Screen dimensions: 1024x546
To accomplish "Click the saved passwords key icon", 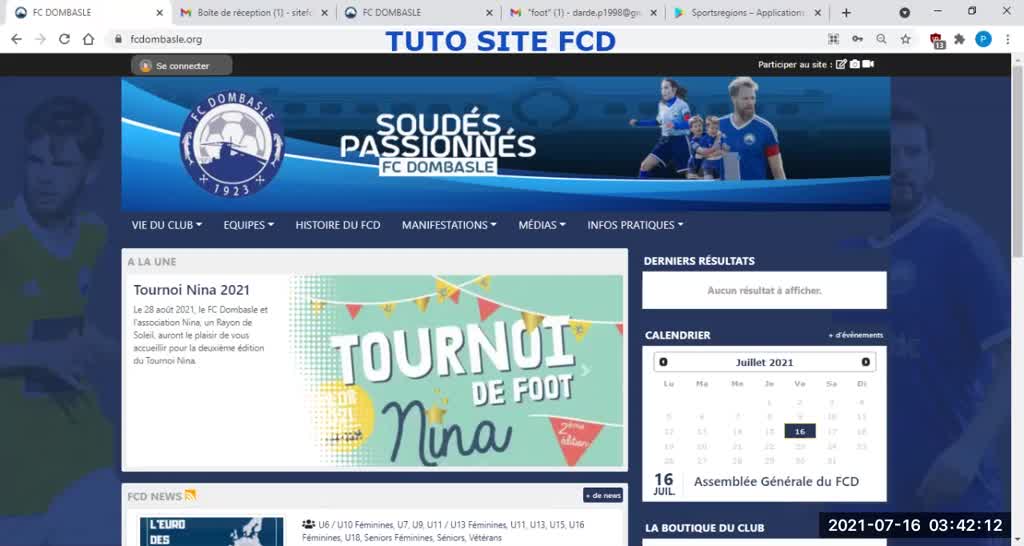I will (857, 39).
